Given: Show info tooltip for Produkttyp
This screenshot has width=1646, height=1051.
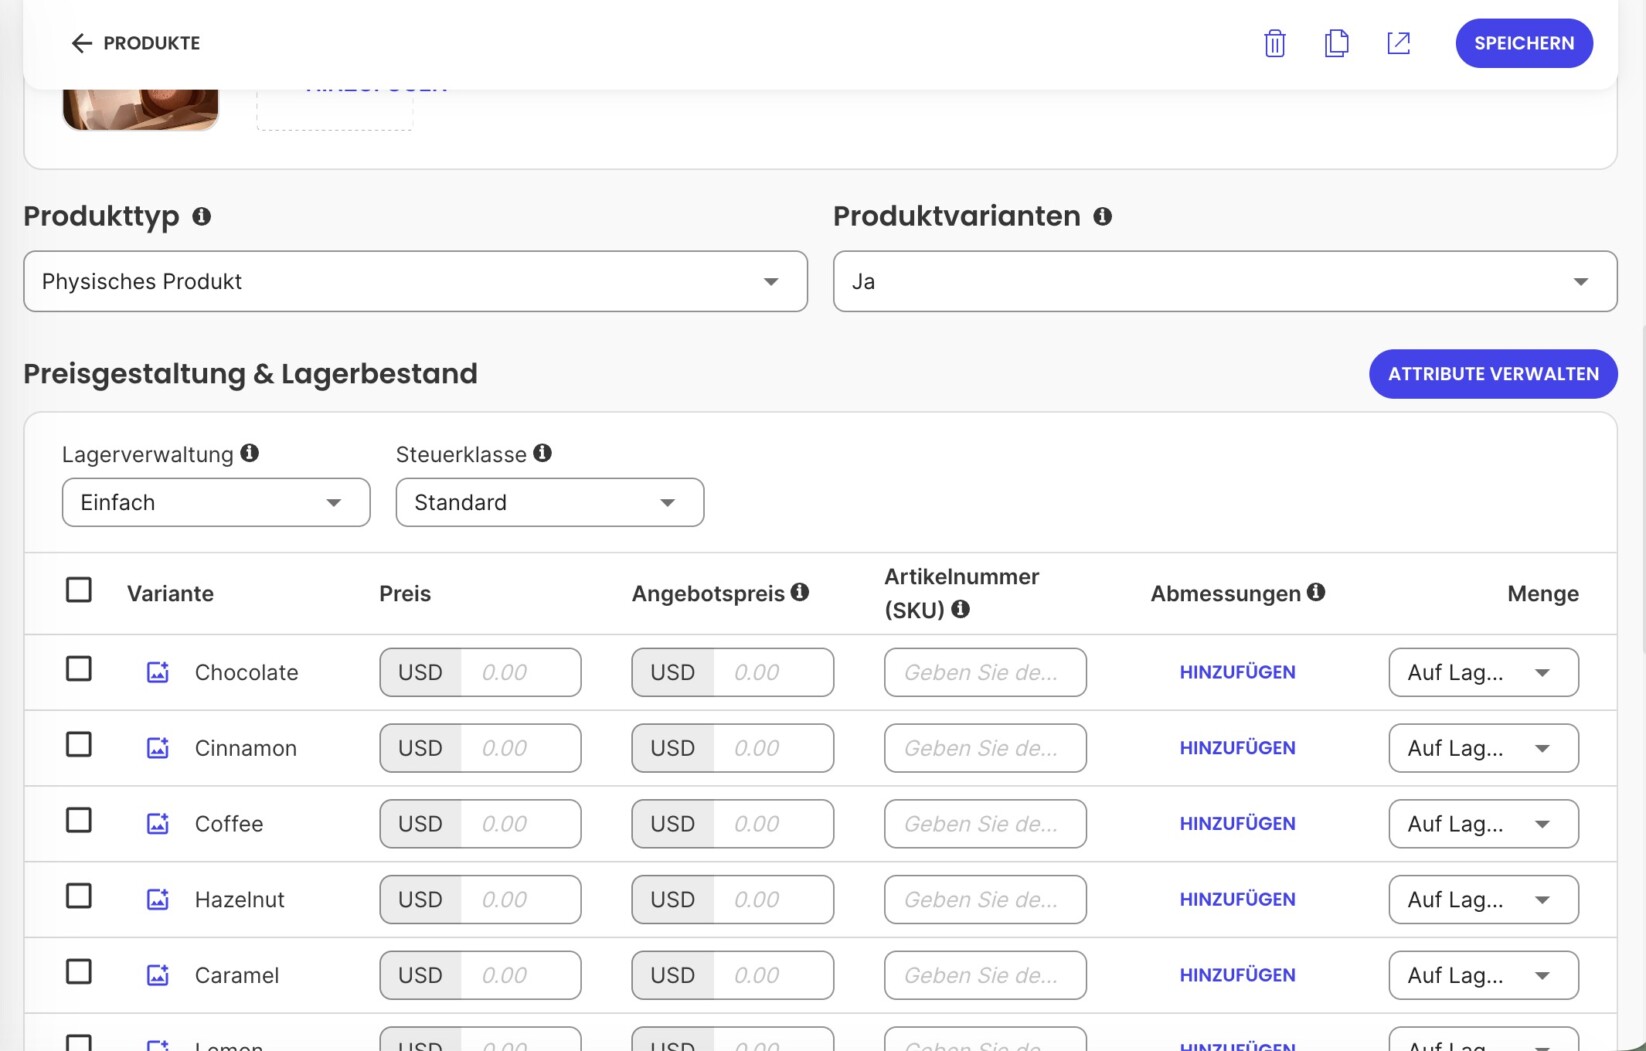Looking at the screenshot, I should pos(201,216).
